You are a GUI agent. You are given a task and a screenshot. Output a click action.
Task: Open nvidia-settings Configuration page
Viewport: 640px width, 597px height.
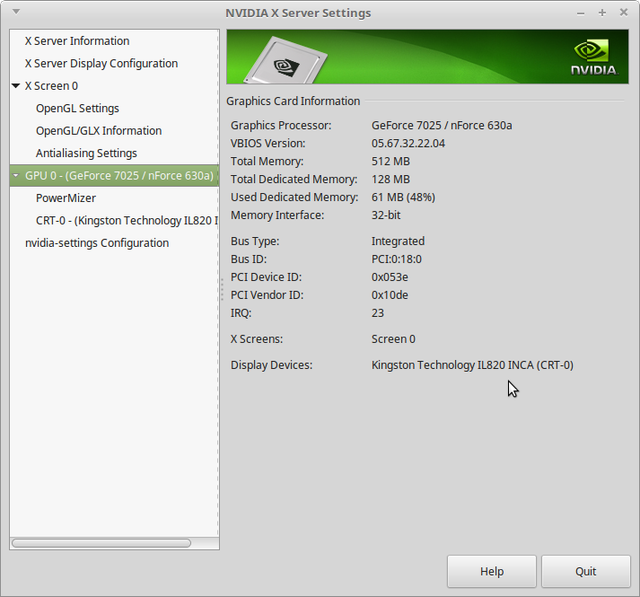114,243
